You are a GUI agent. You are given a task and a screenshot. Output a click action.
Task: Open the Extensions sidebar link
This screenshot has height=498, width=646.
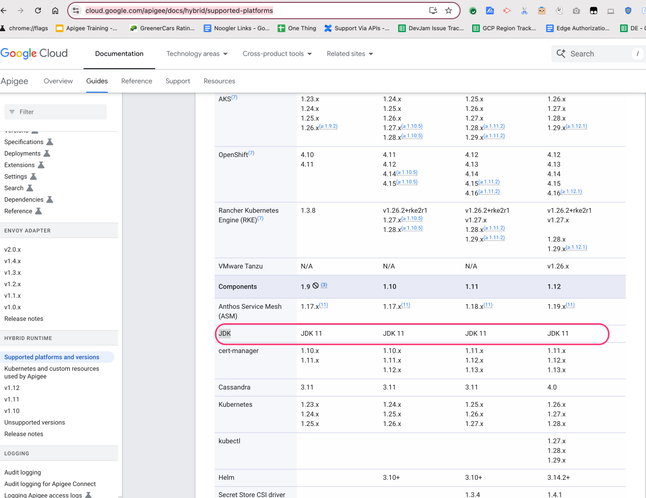[19, 165]
